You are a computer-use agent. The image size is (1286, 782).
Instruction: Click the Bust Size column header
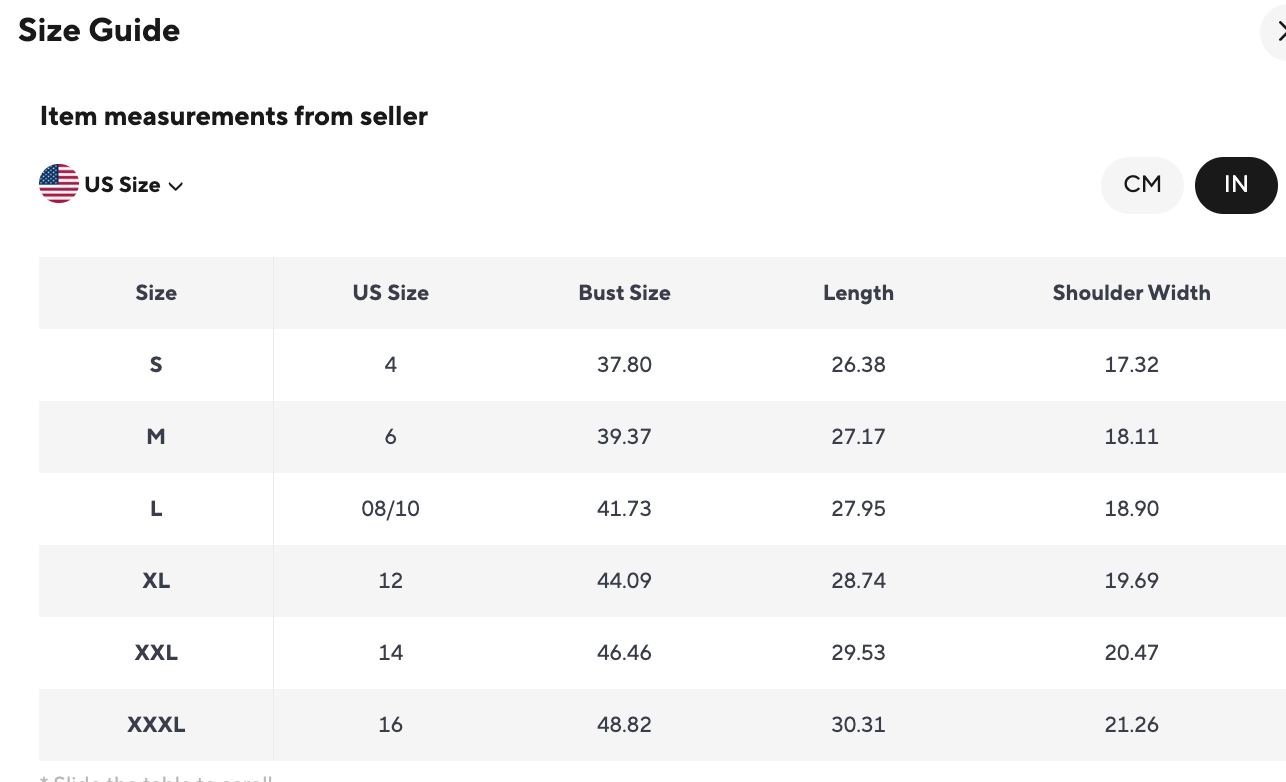click(624, 293)
